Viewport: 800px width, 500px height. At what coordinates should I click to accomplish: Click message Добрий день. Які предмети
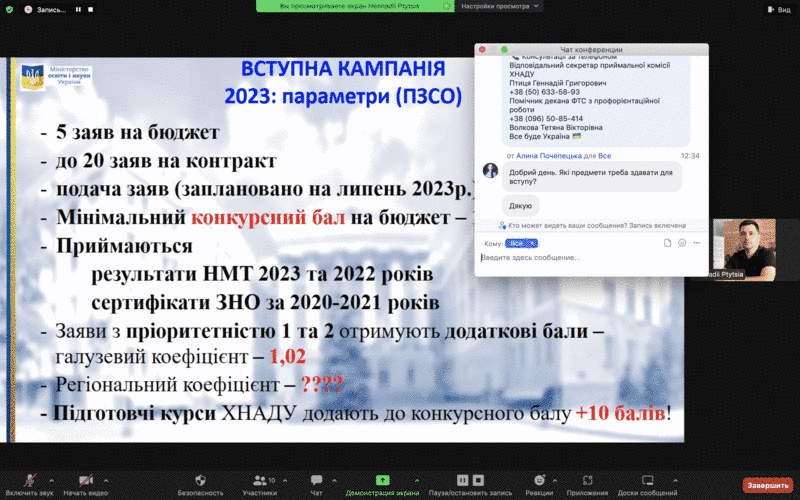tap(591, 177)
